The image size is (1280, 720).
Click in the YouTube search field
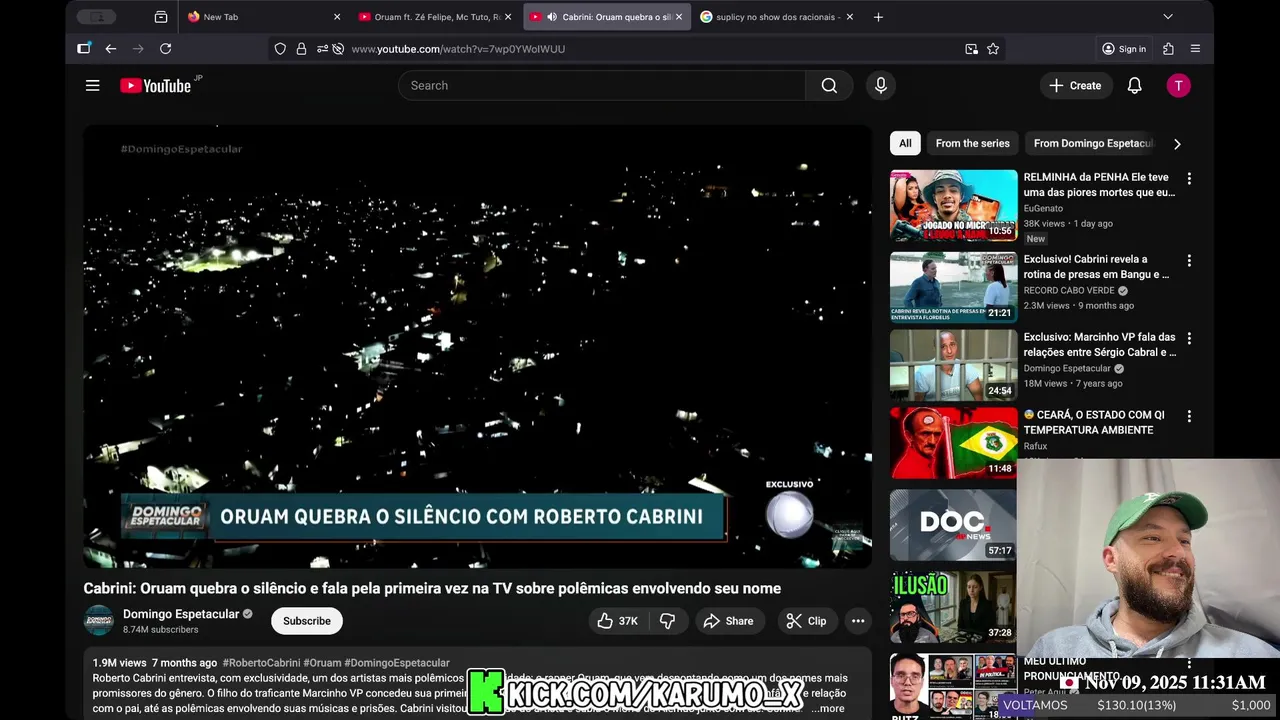point(602,86)
